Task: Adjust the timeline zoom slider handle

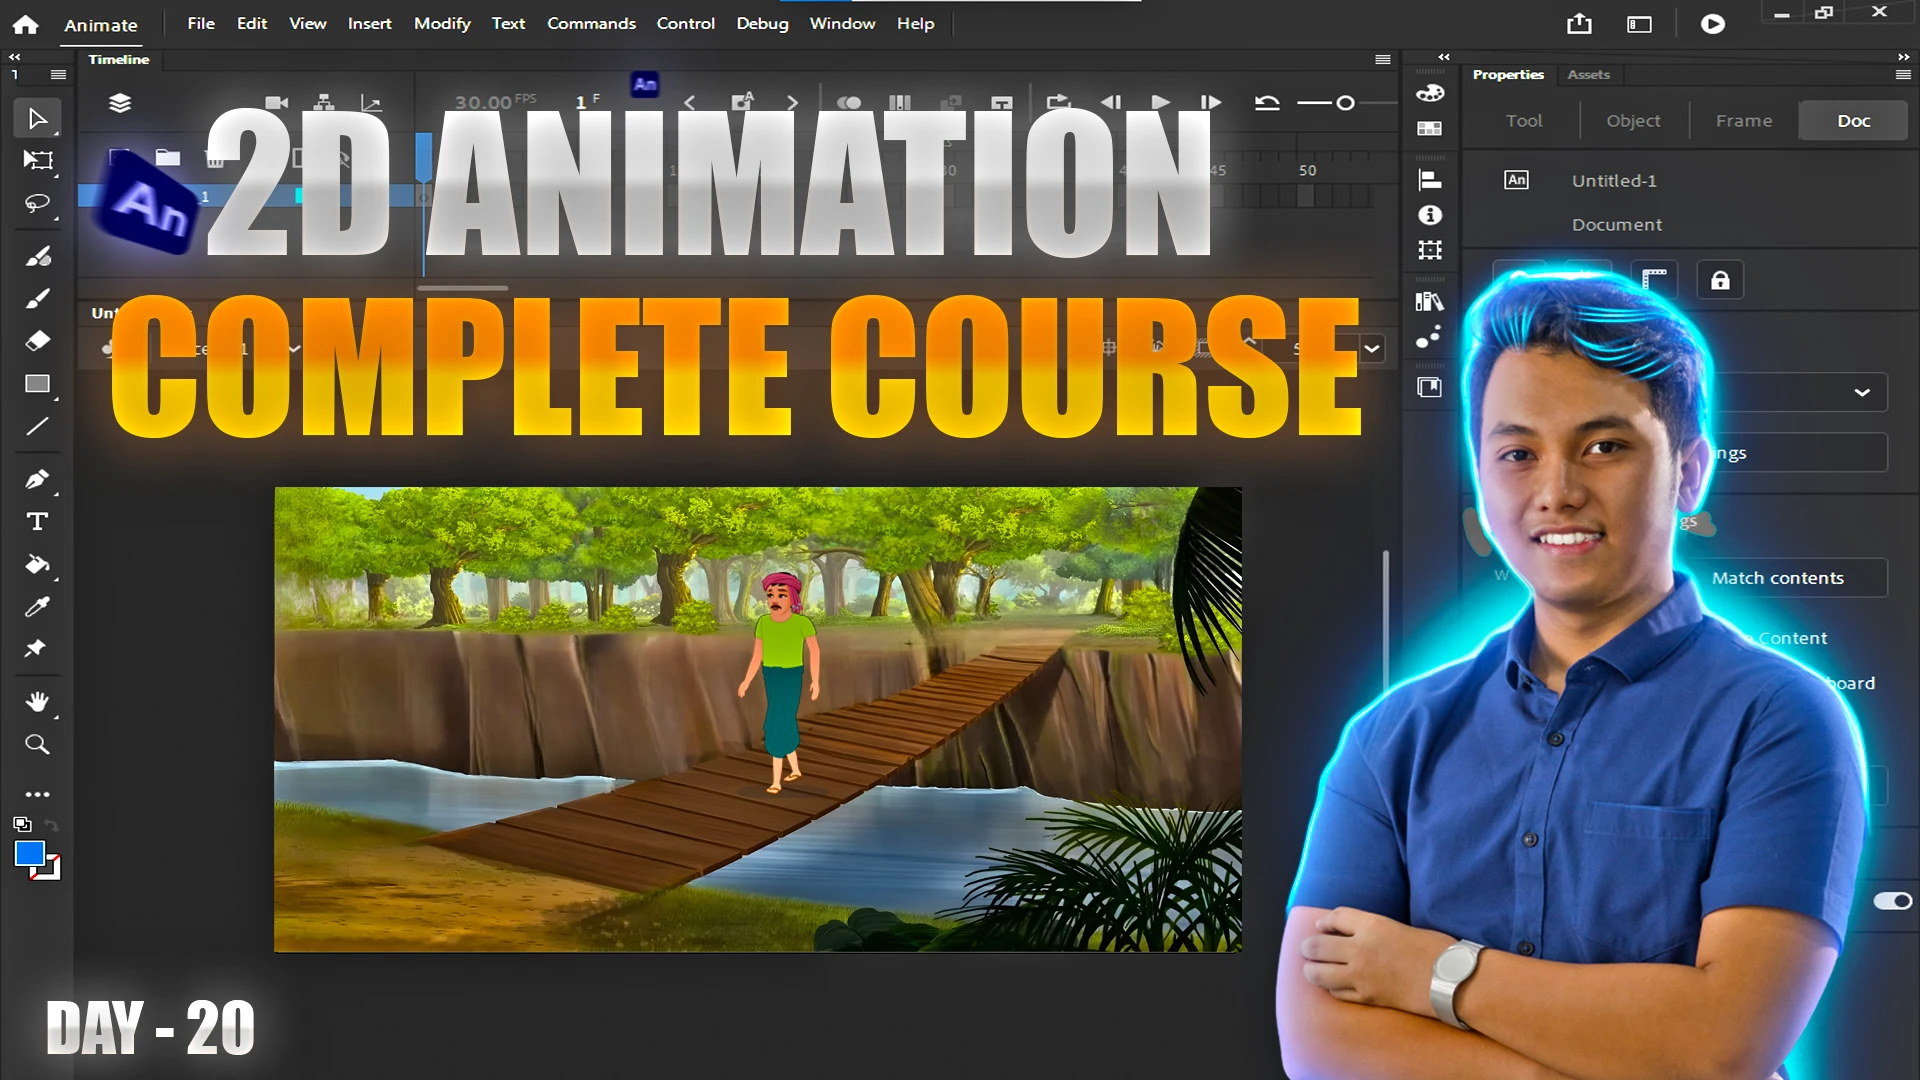Action: 1345,103
